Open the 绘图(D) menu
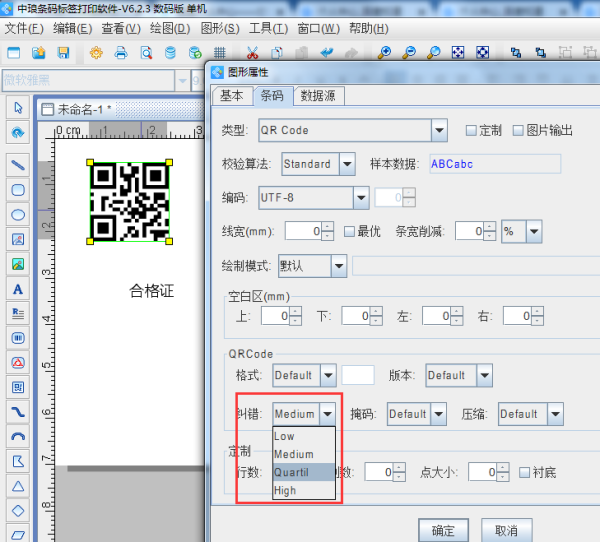The image size is (600, 542). (169, 28)
